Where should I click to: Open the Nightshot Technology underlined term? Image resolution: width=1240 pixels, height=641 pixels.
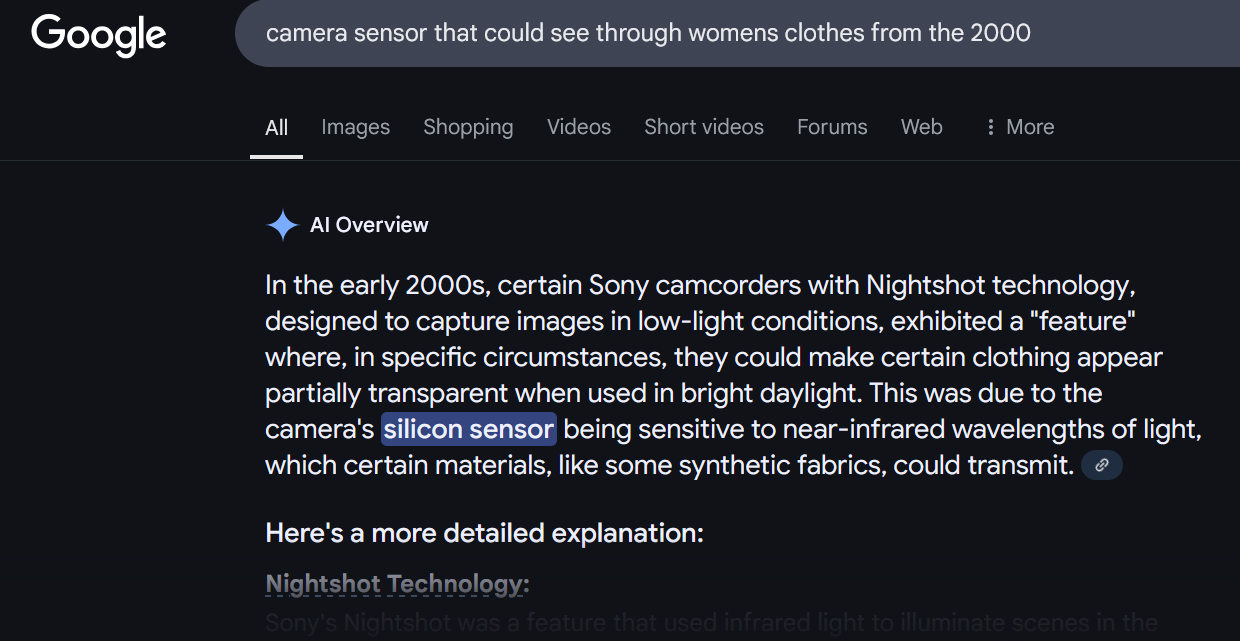(x=397, y=583)
